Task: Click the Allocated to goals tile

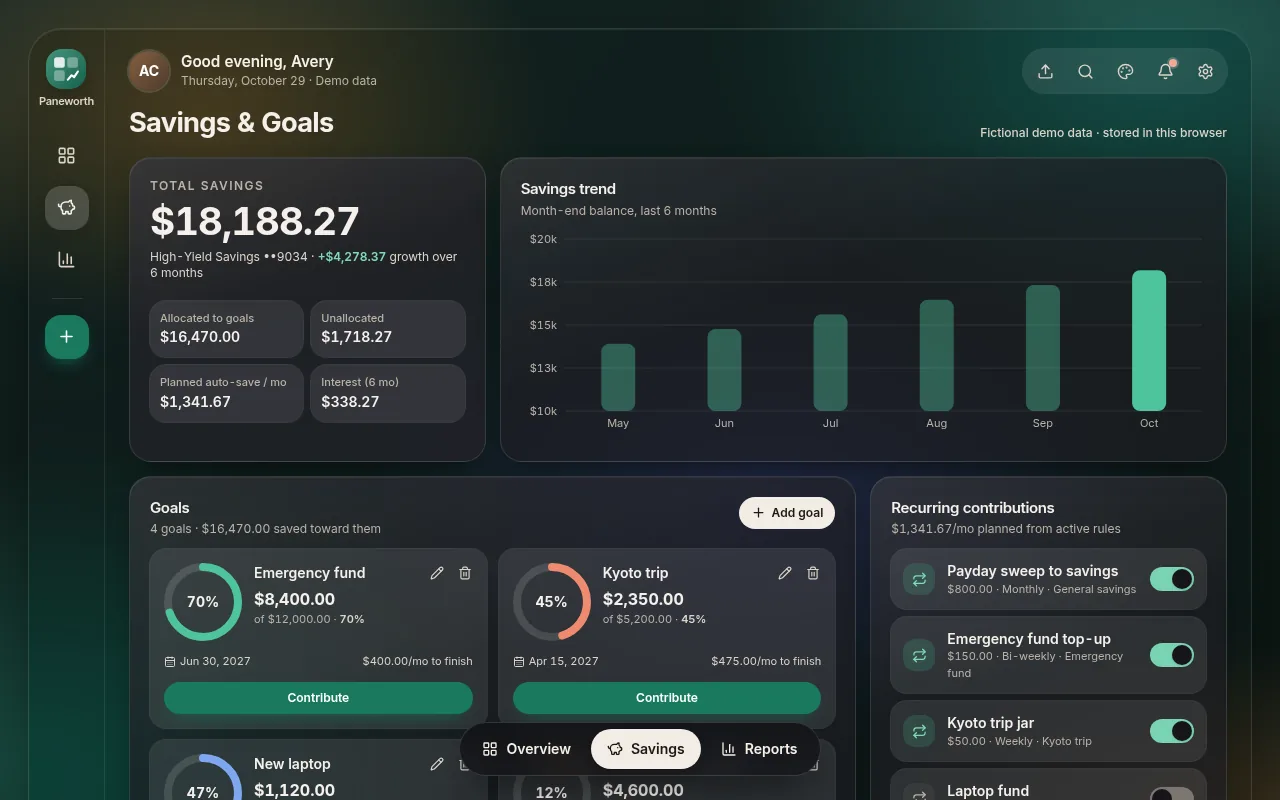Action: tap(226, 329)
